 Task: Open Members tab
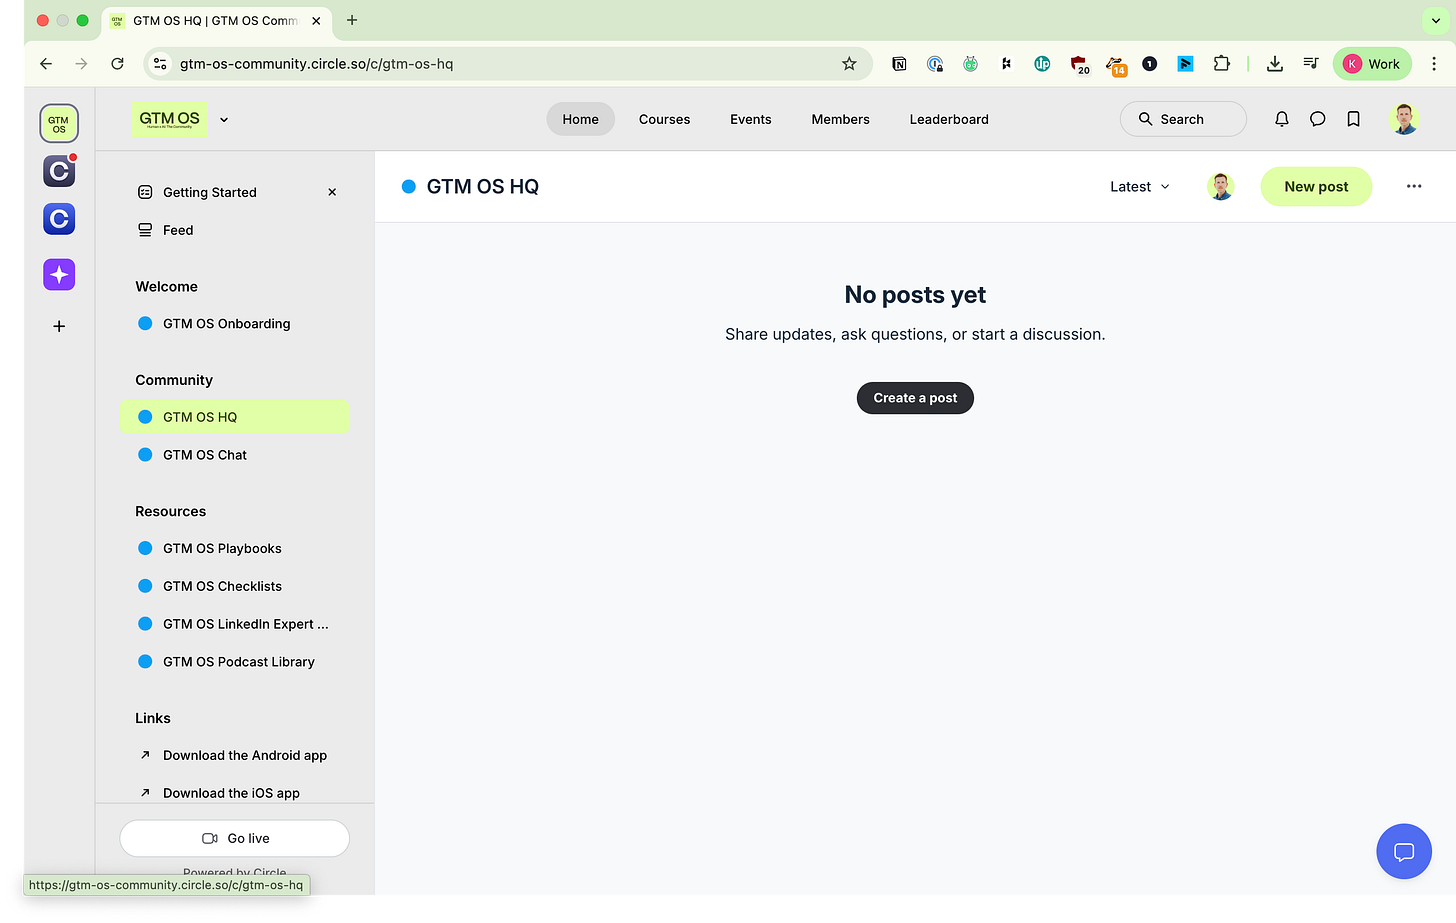click(x=840, y=119)
